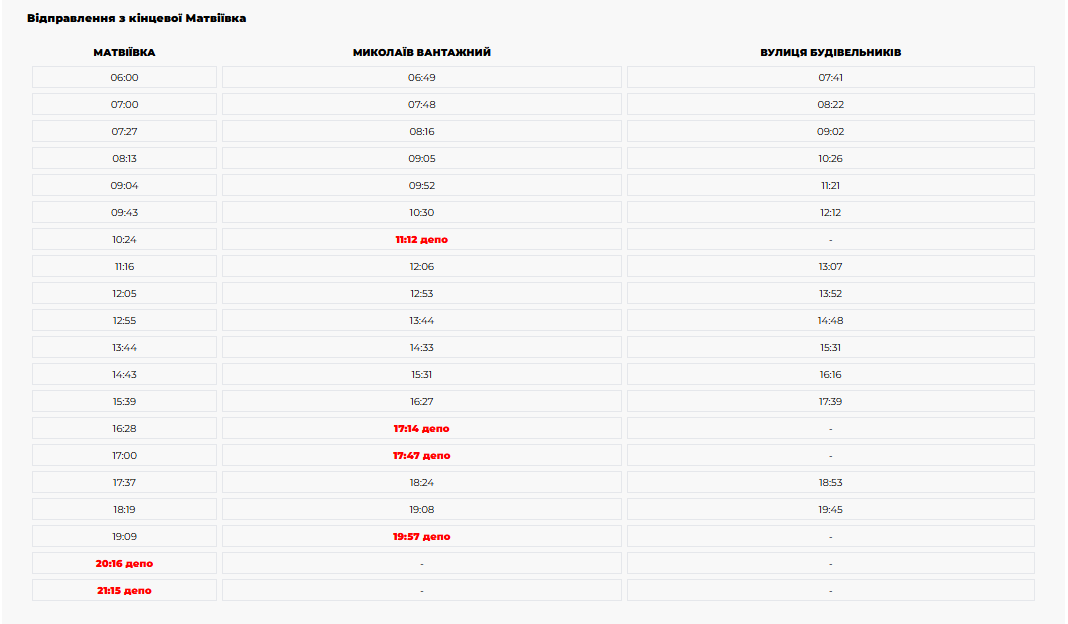
Task: Click the red 21:15 депо cell
Action: (x=124, y=591)
